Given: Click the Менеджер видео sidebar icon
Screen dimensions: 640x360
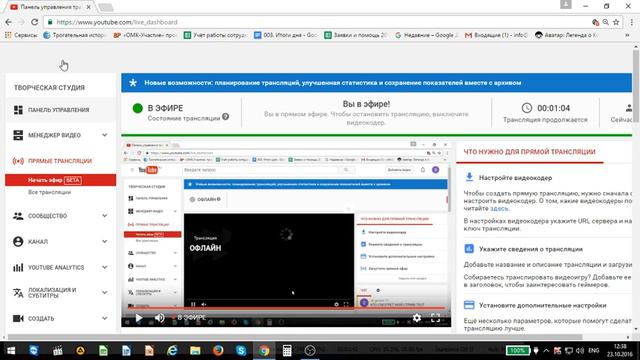Looking at the screenshot, I should point(18,135).
